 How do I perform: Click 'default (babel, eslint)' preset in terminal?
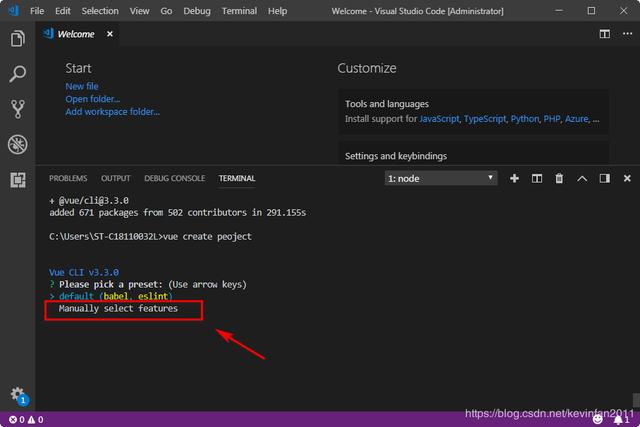116,296
